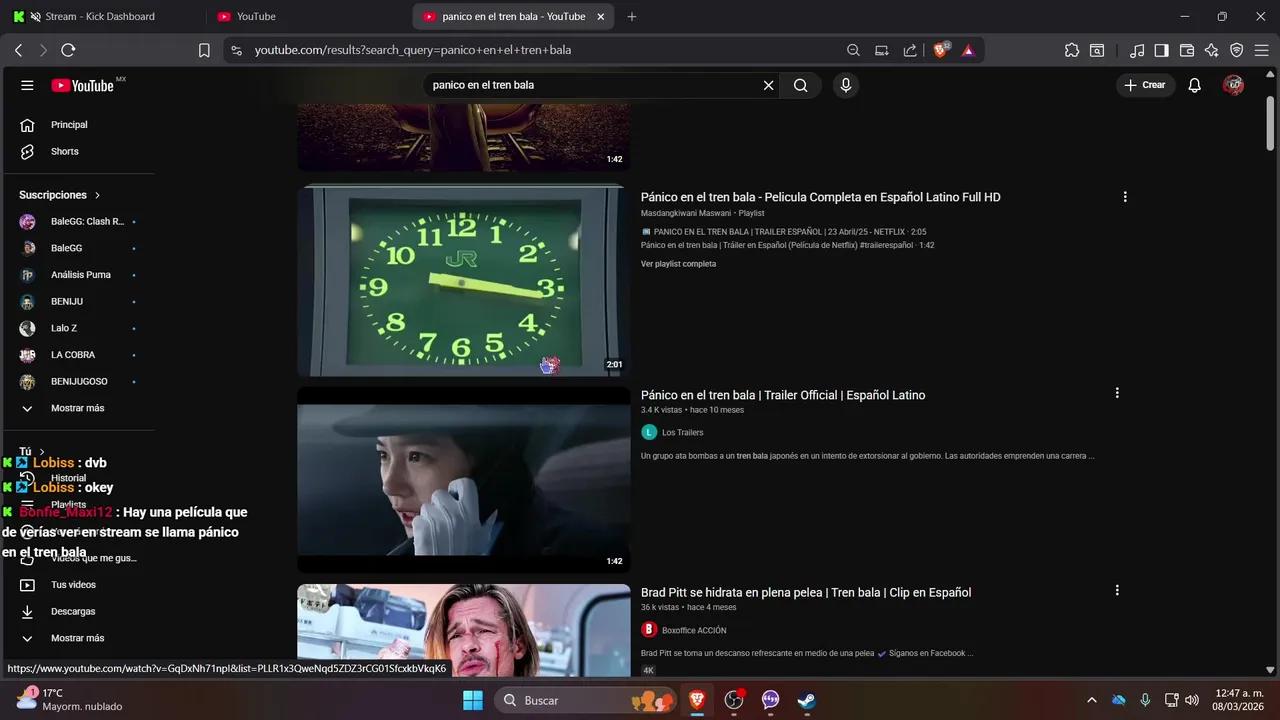Play the green clock playlist thumbnail
This screenshot has width=1280, height=720.
(x=463, y=280)
